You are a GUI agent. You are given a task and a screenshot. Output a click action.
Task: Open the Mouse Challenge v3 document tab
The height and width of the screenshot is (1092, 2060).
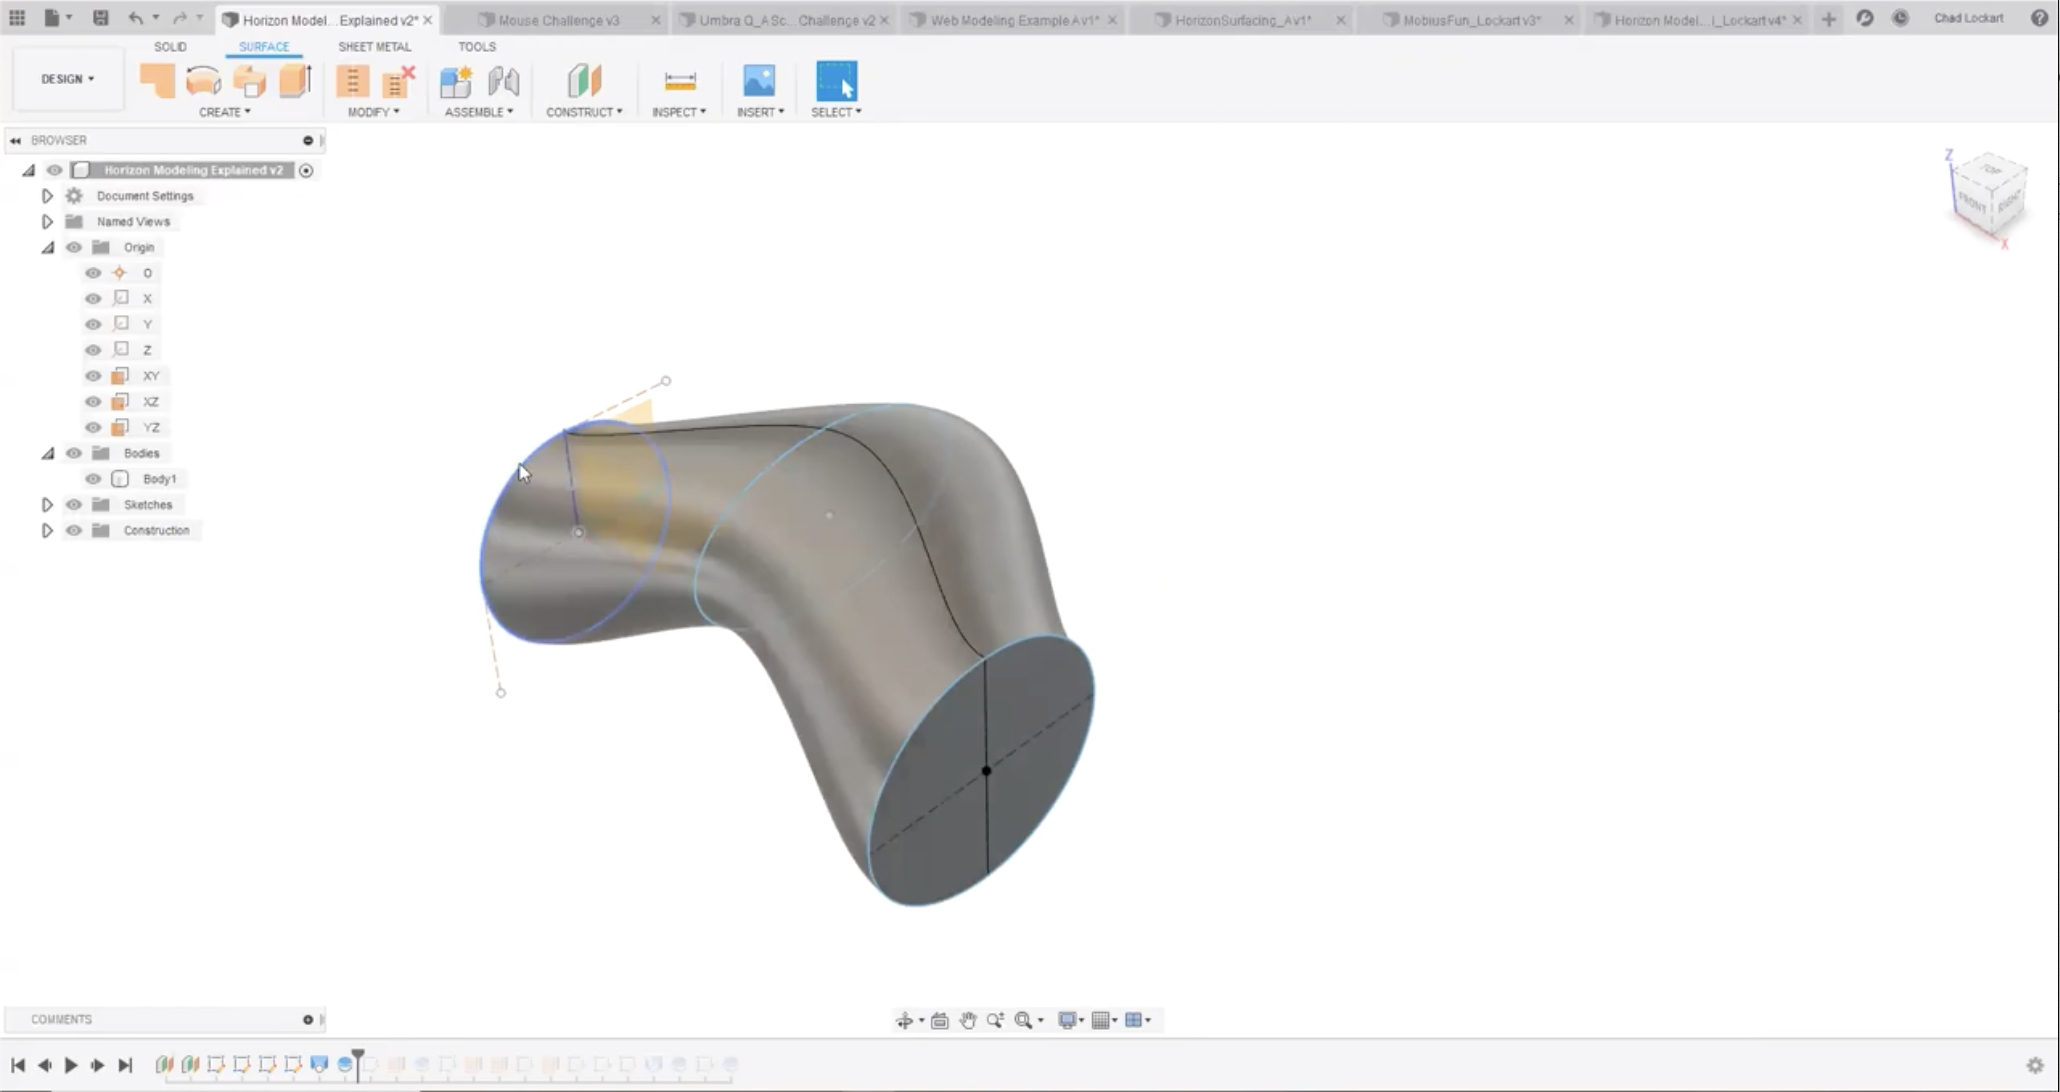(x=558, y=20)
